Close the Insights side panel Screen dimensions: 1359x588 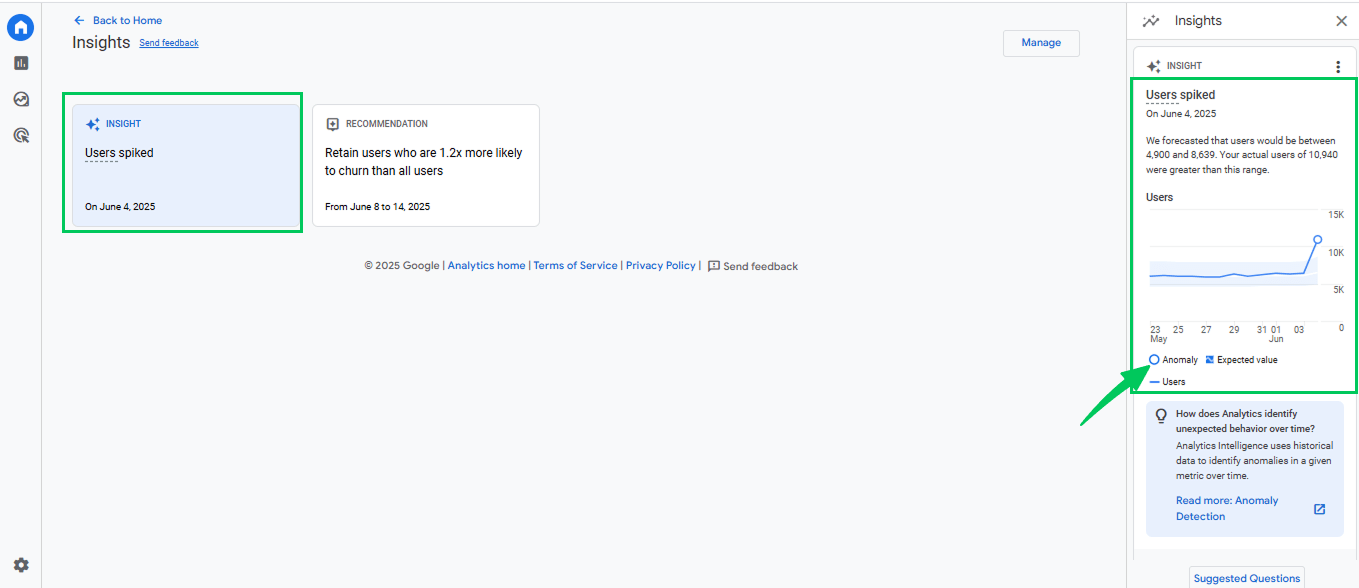[1341, 21]
